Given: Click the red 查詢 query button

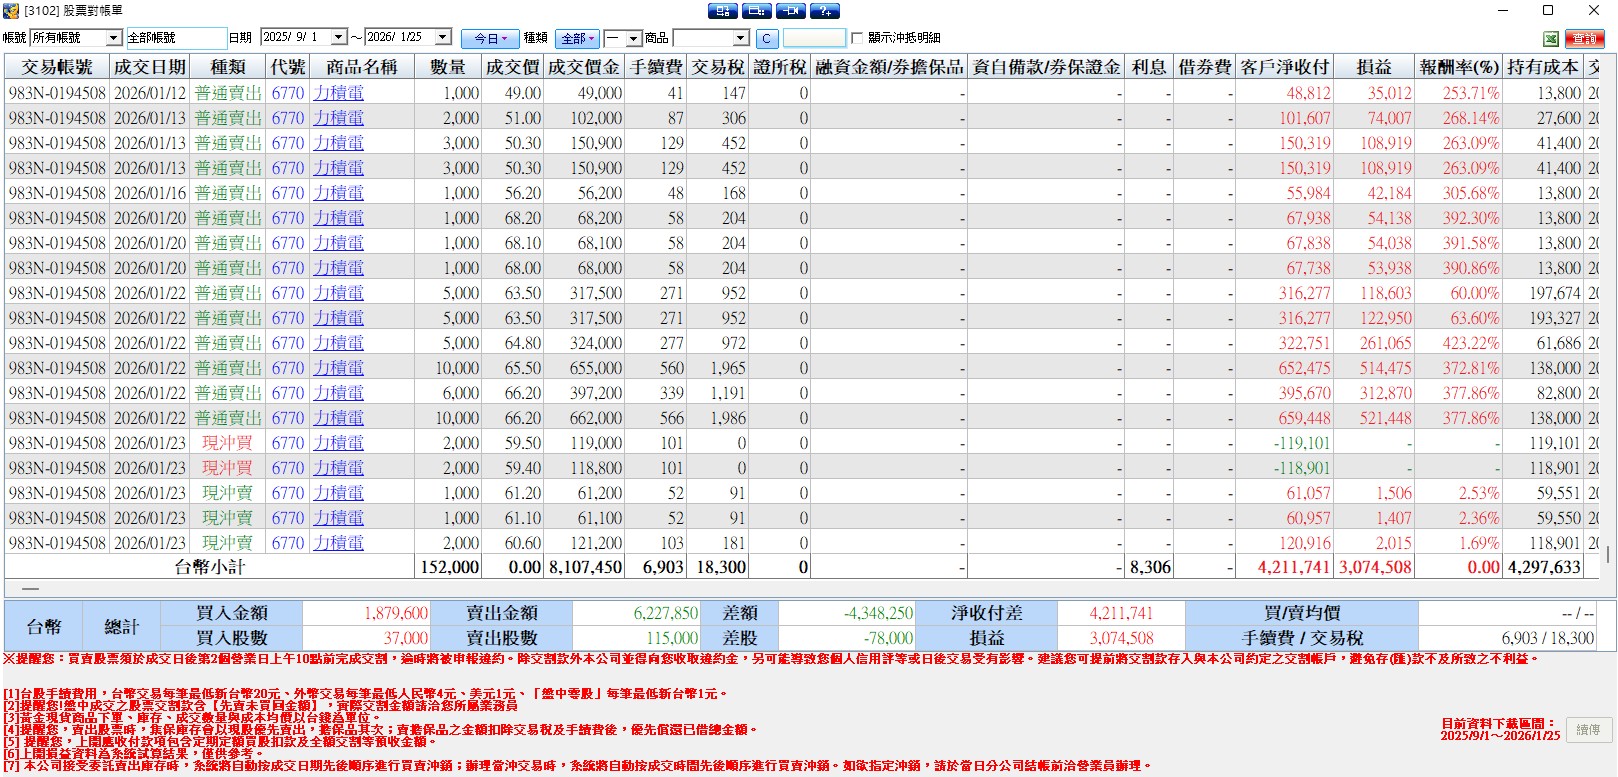Looking at the screenshot, I should click(x=1584, y=38).
